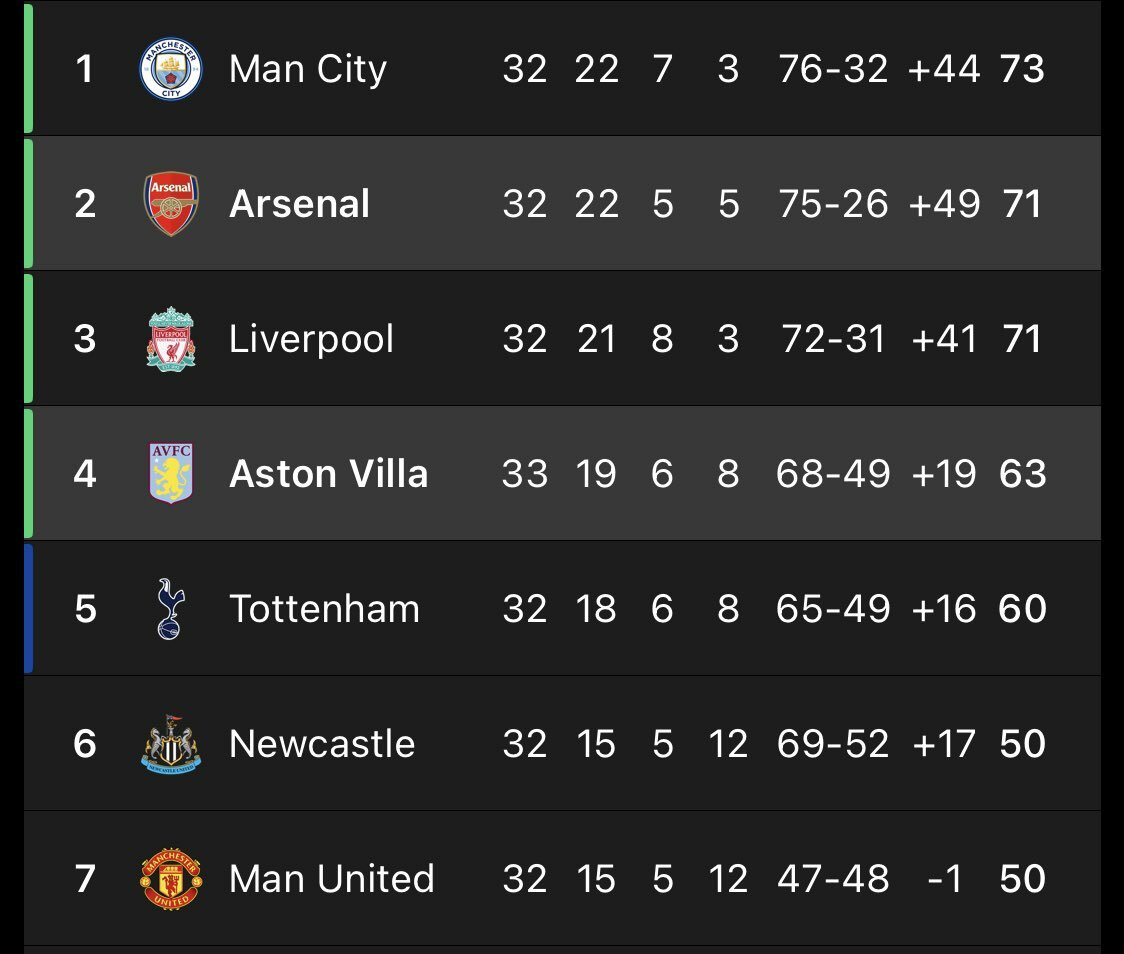This screenshot has height=954, width=1124.
Task: Click the Aston Villa AVFC crest
Action: point(171,473)
